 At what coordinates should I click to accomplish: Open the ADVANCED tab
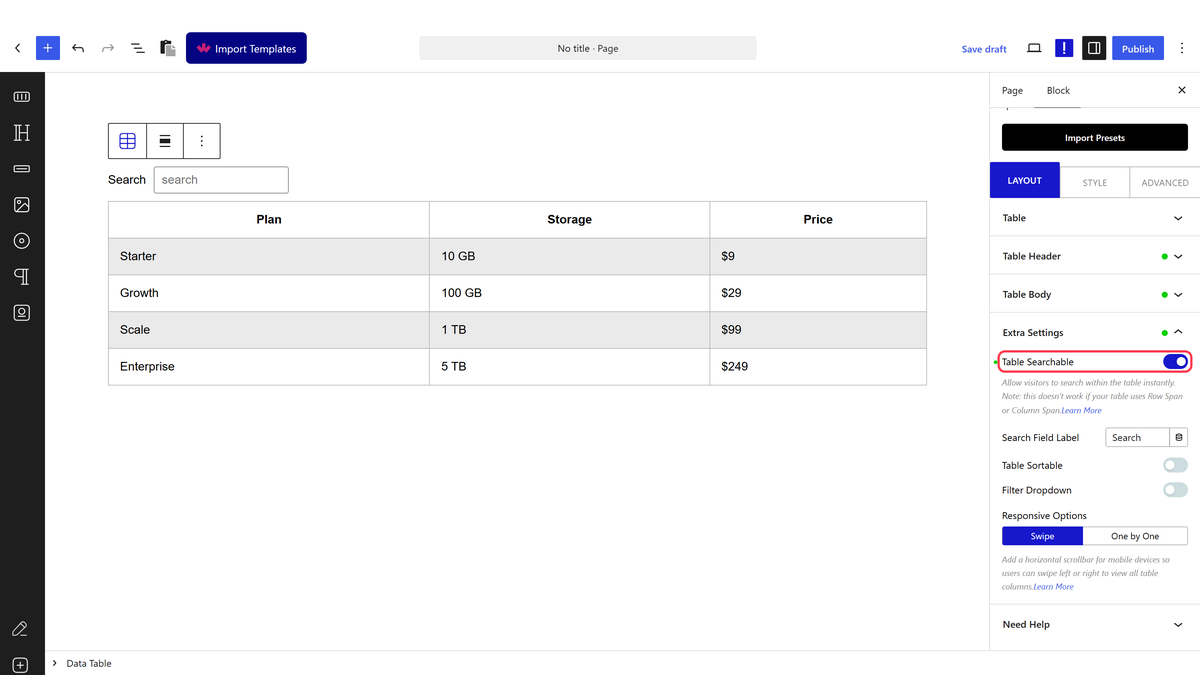tap(1165, 181)
